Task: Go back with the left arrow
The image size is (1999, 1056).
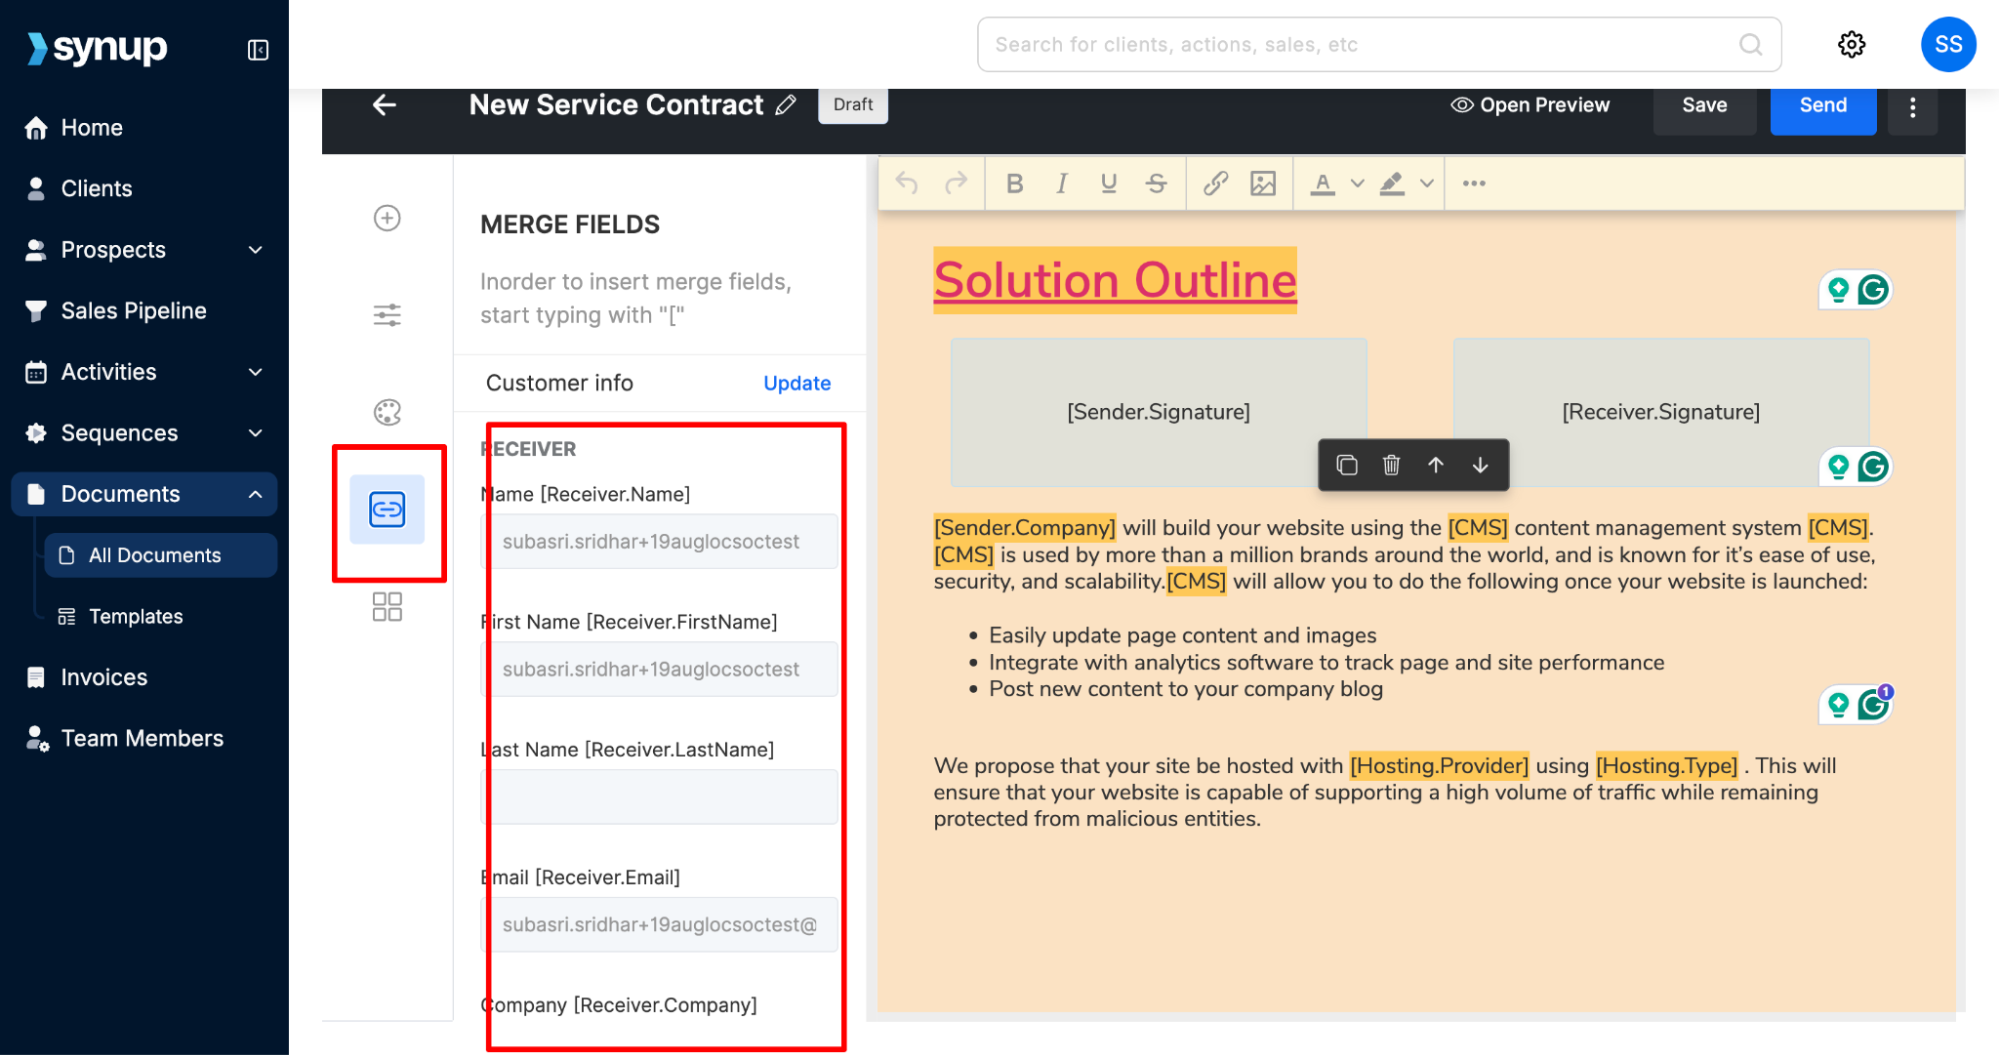Action: [385, 105]
